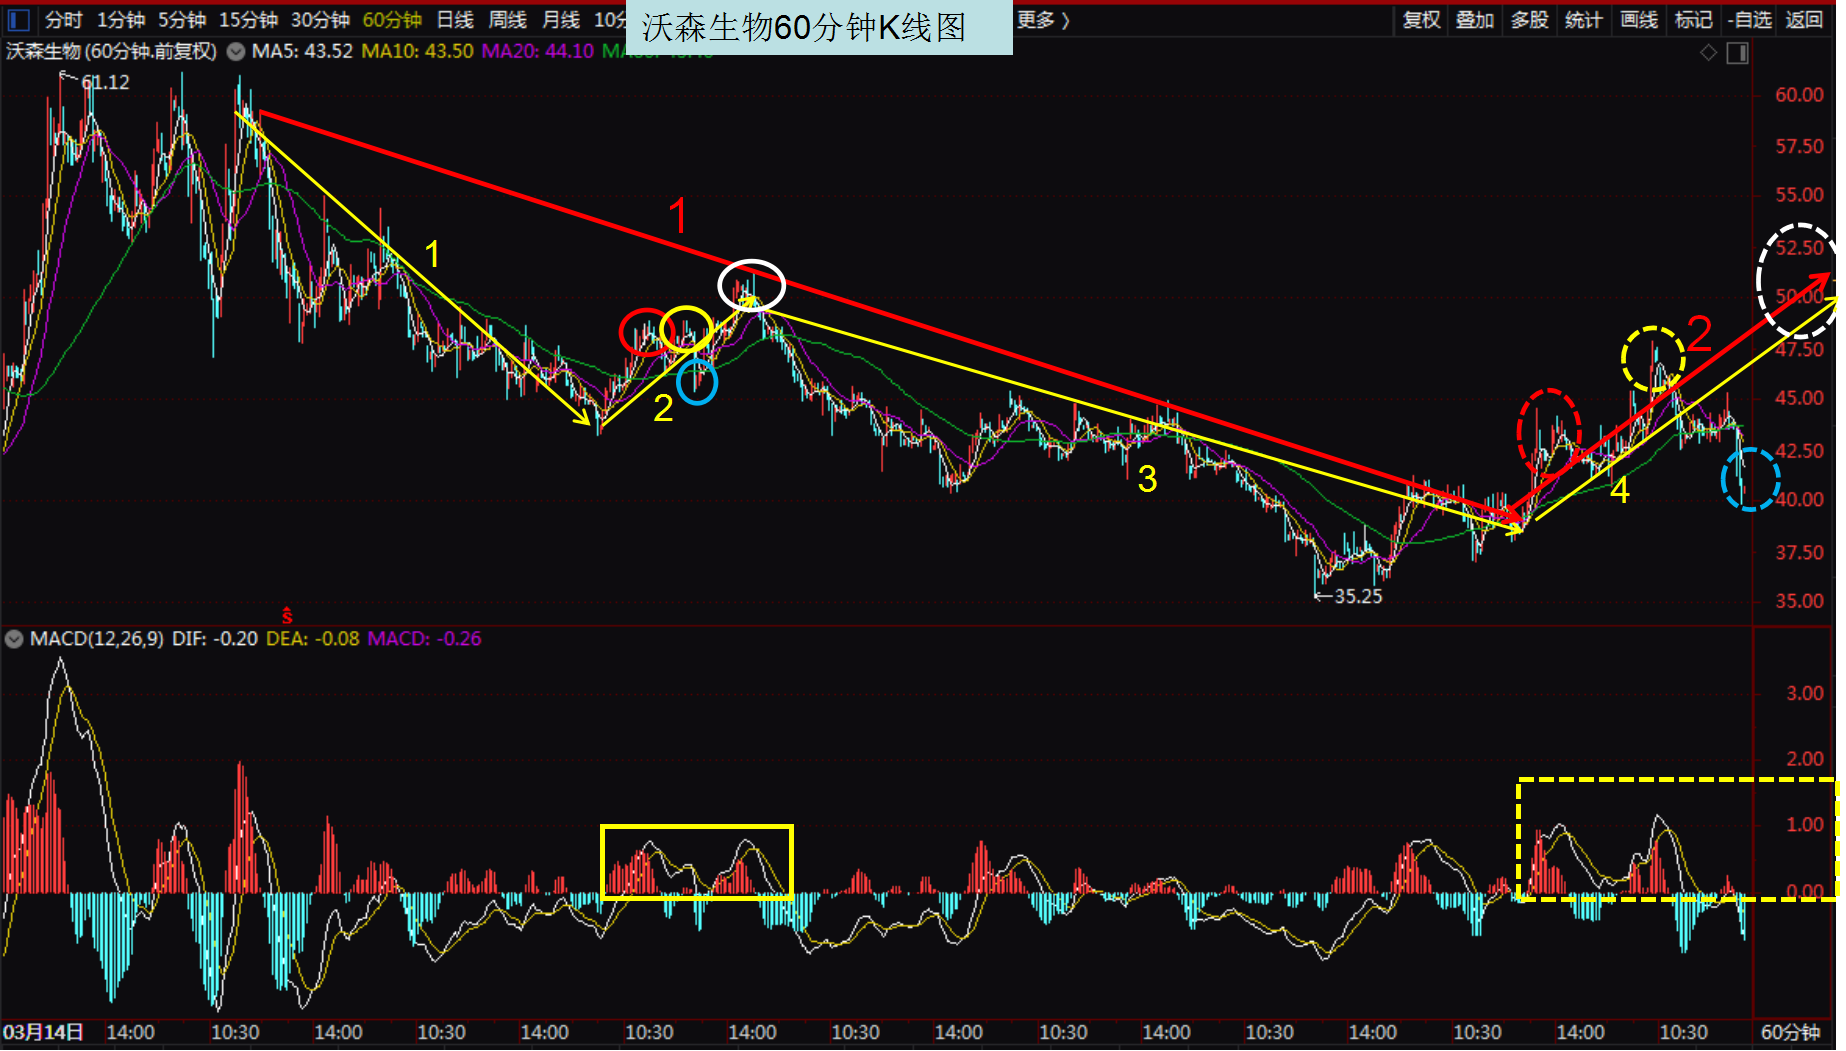Open the 复权 adjustment button
Image resolution: width=1846 pixels, height=1051 pixels.
(1421, 20)
